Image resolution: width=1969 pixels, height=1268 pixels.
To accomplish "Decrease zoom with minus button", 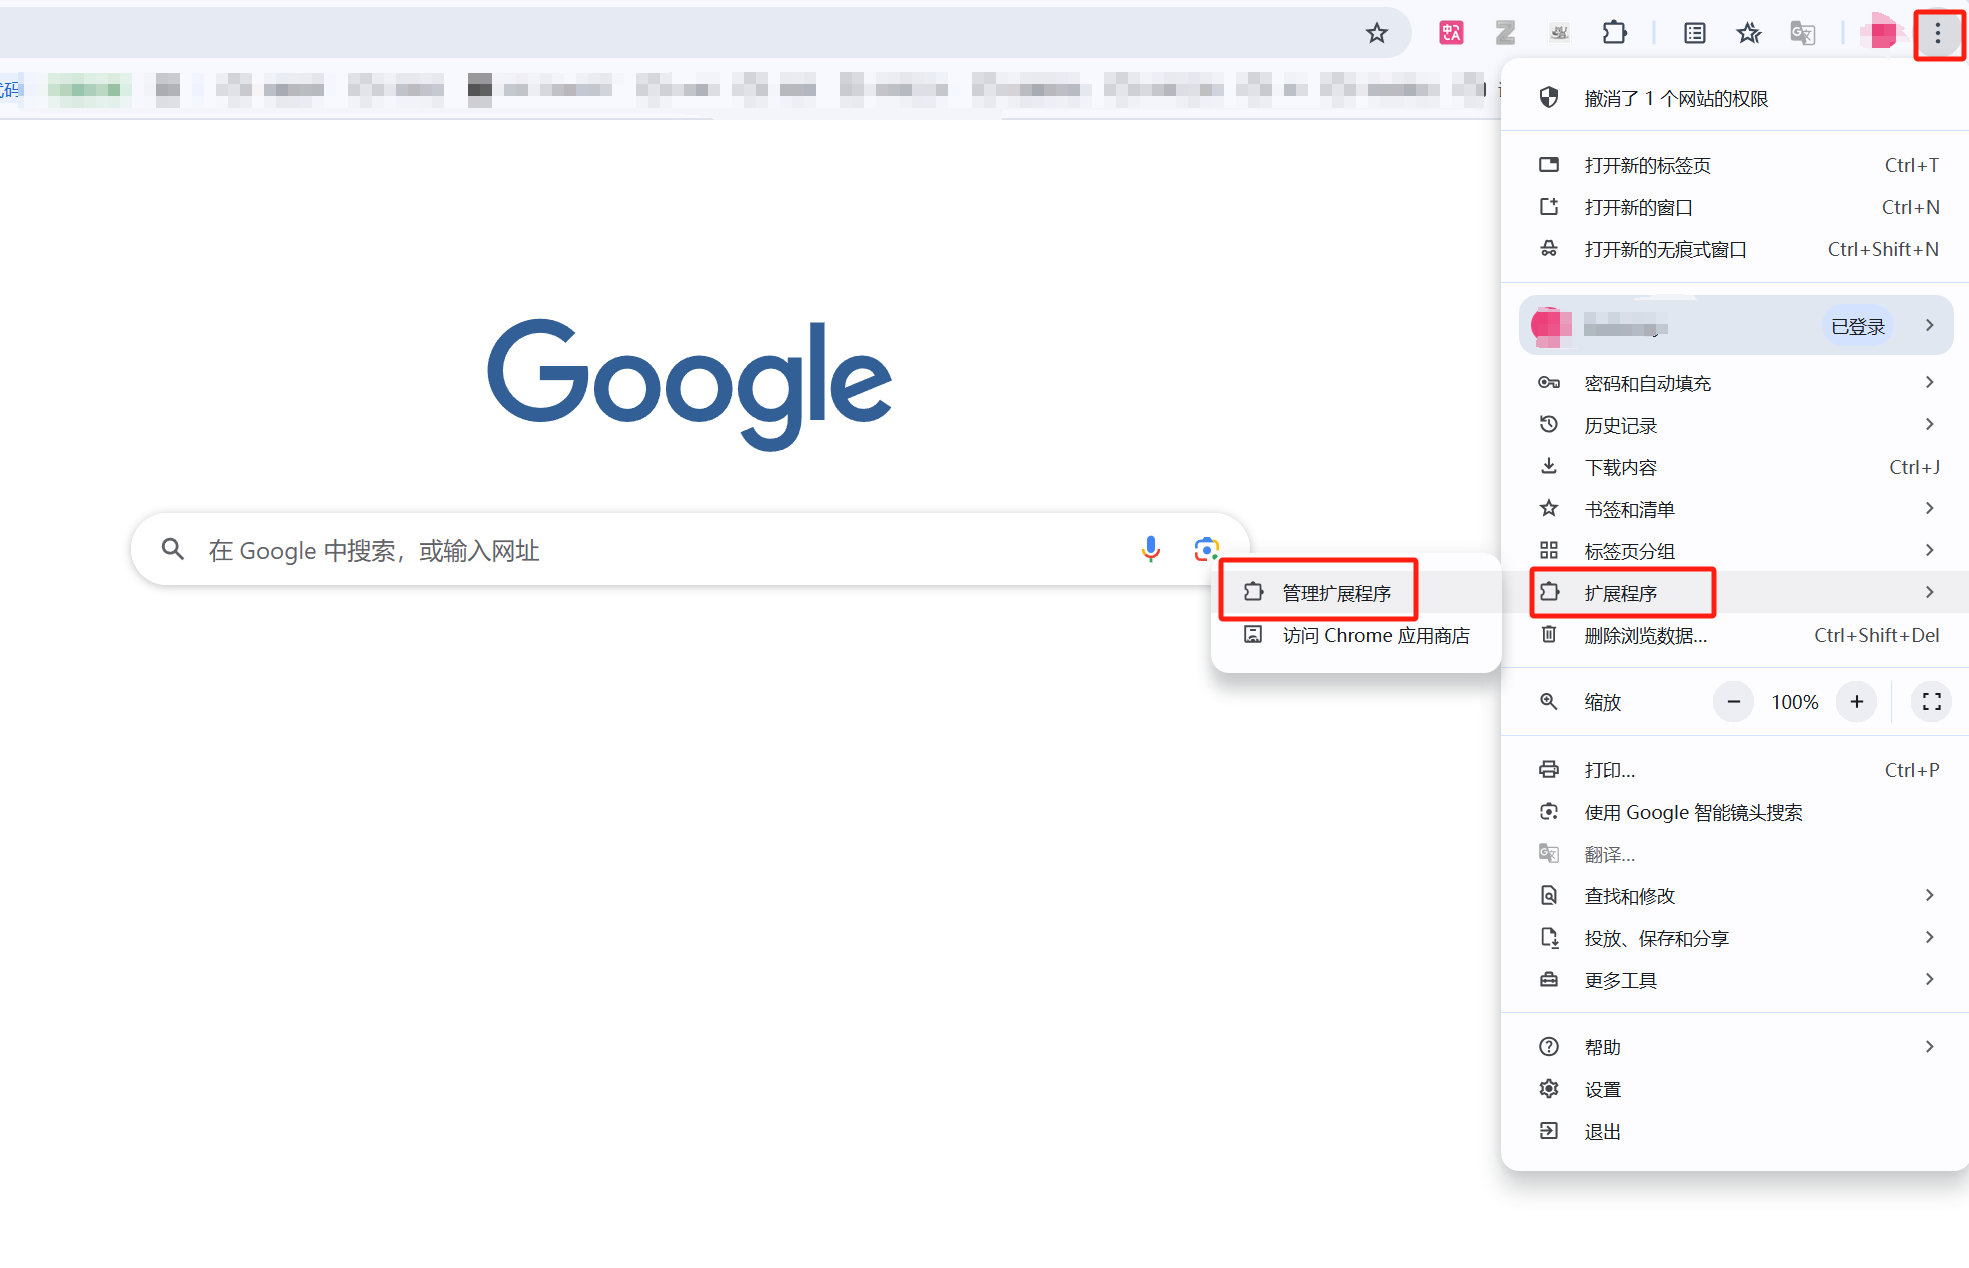I will [x=1733, y=702].
